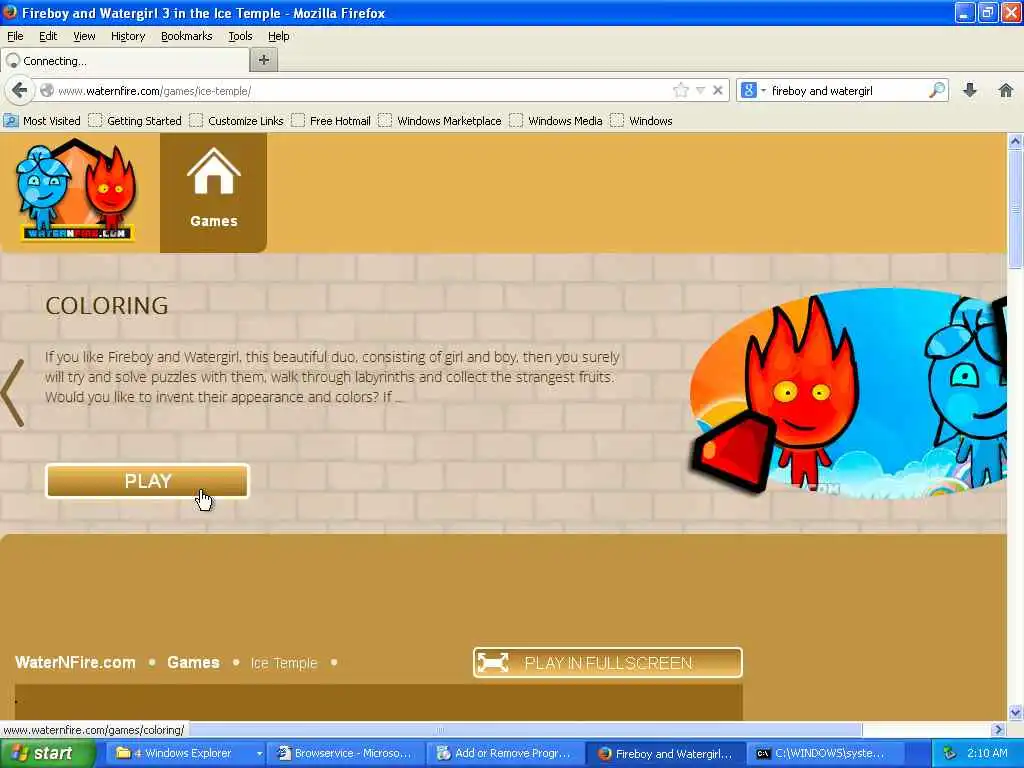Select the Connecting... tab
1024x768 pixels.
125,61
